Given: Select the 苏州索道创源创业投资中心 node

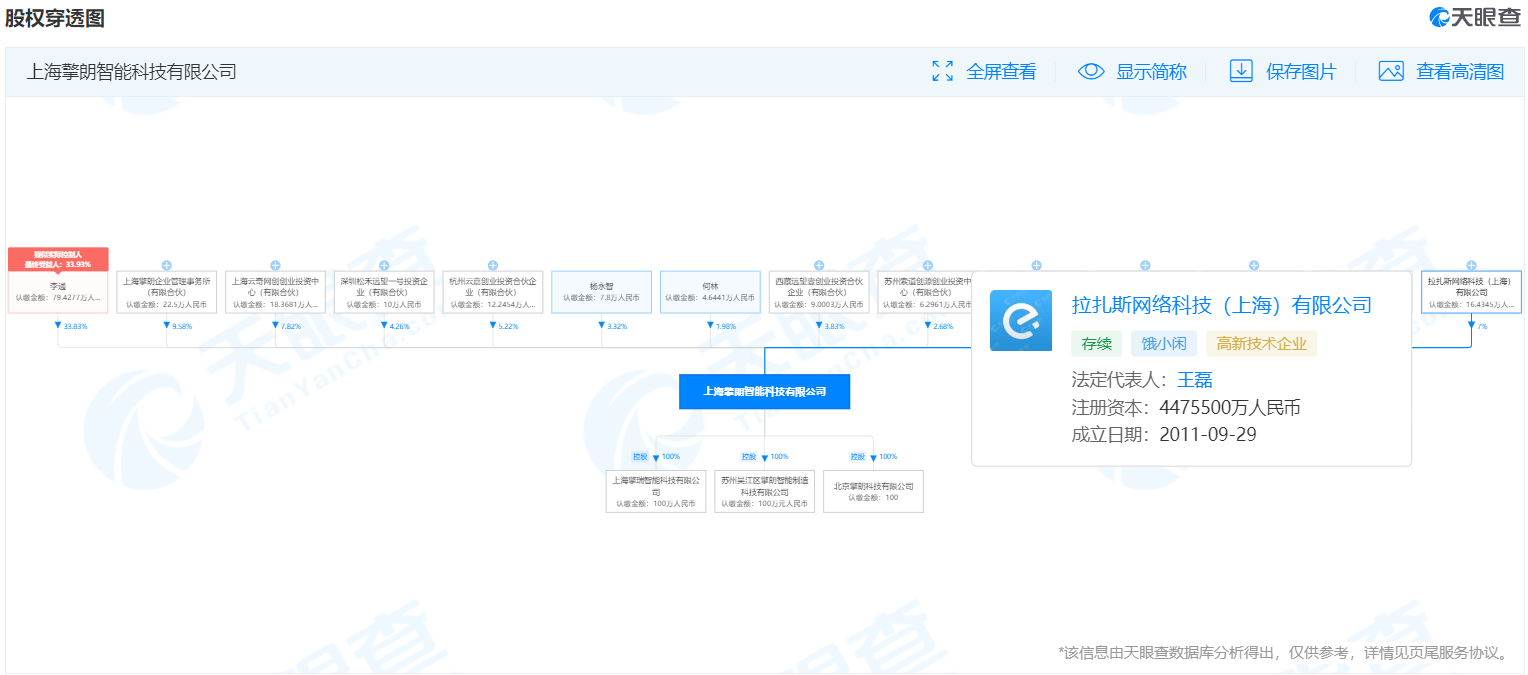Looking at the screenshot, I should [925, 292].
